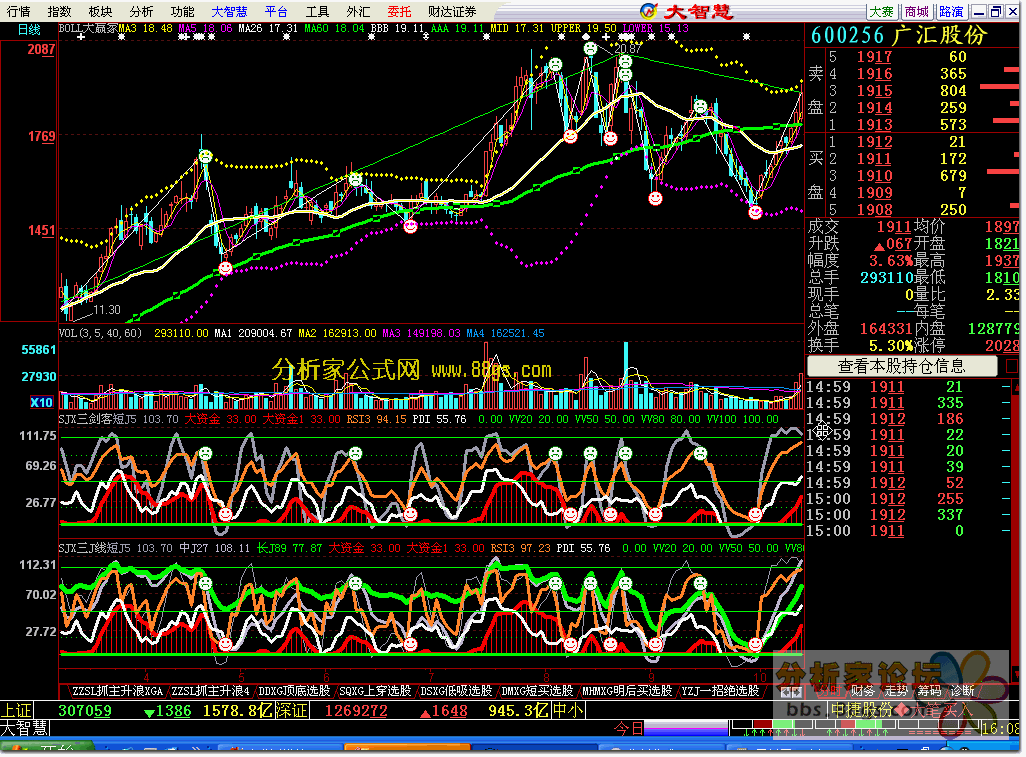Viewport: 1026px width, 757px height.
Task: Select the ZZSL抓主升浪4 tab
Action: (x=210, y=690)
